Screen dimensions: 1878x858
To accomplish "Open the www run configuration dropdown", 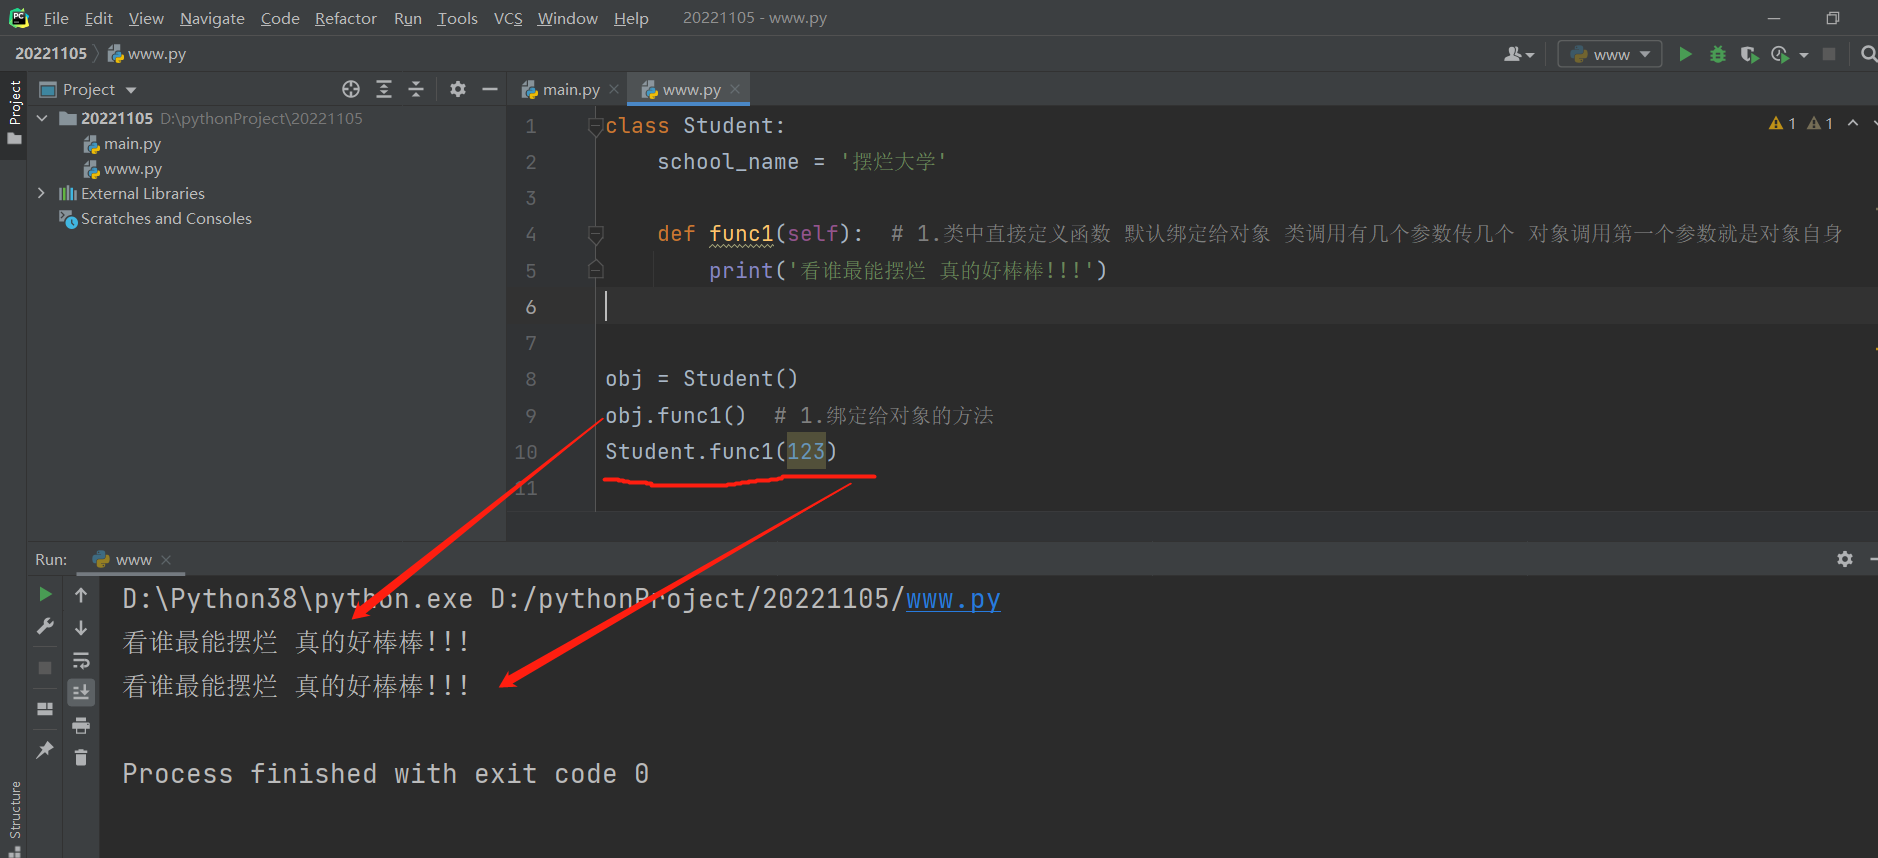I will (1610, 54).
